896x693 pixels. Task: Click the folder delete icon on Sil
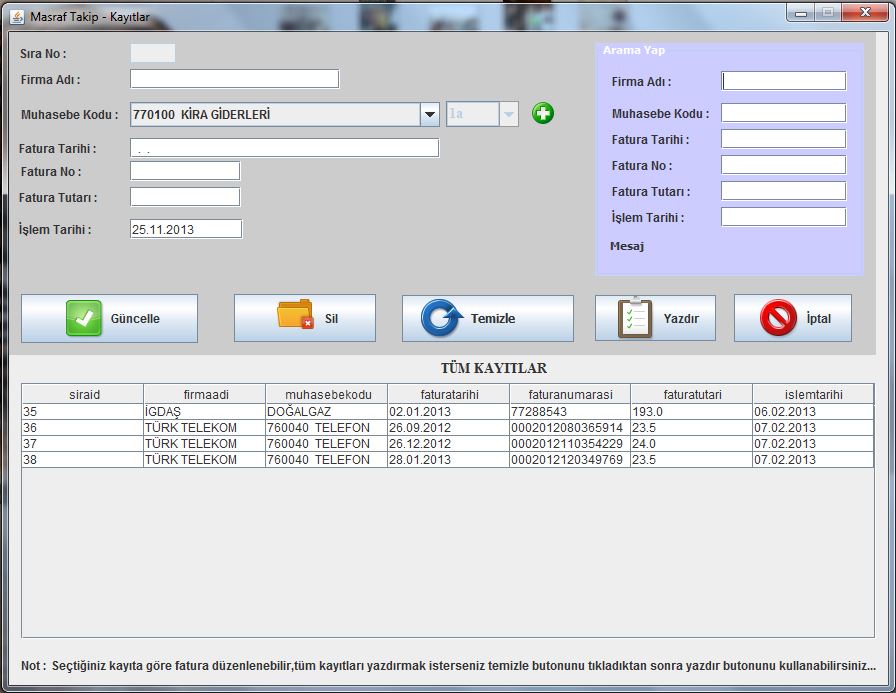tap(295, 314)
